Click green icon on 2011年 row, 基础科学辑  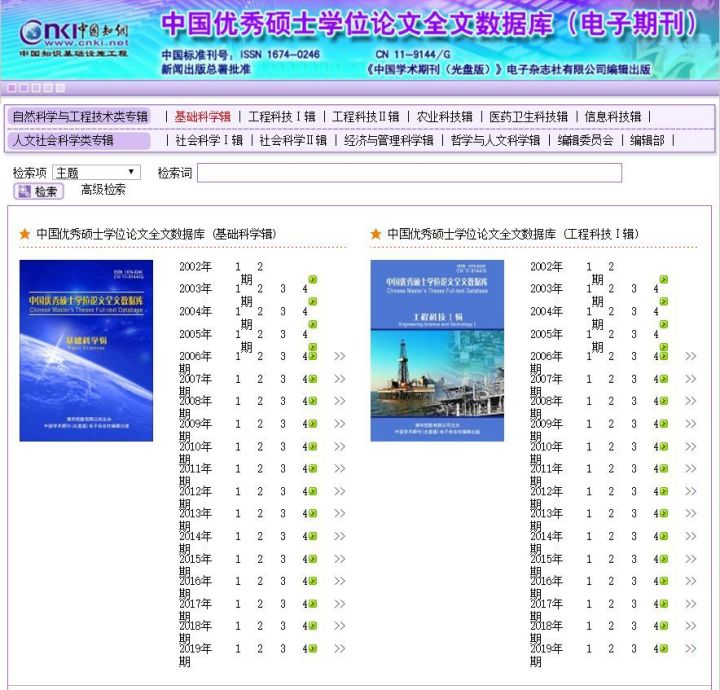313,469
